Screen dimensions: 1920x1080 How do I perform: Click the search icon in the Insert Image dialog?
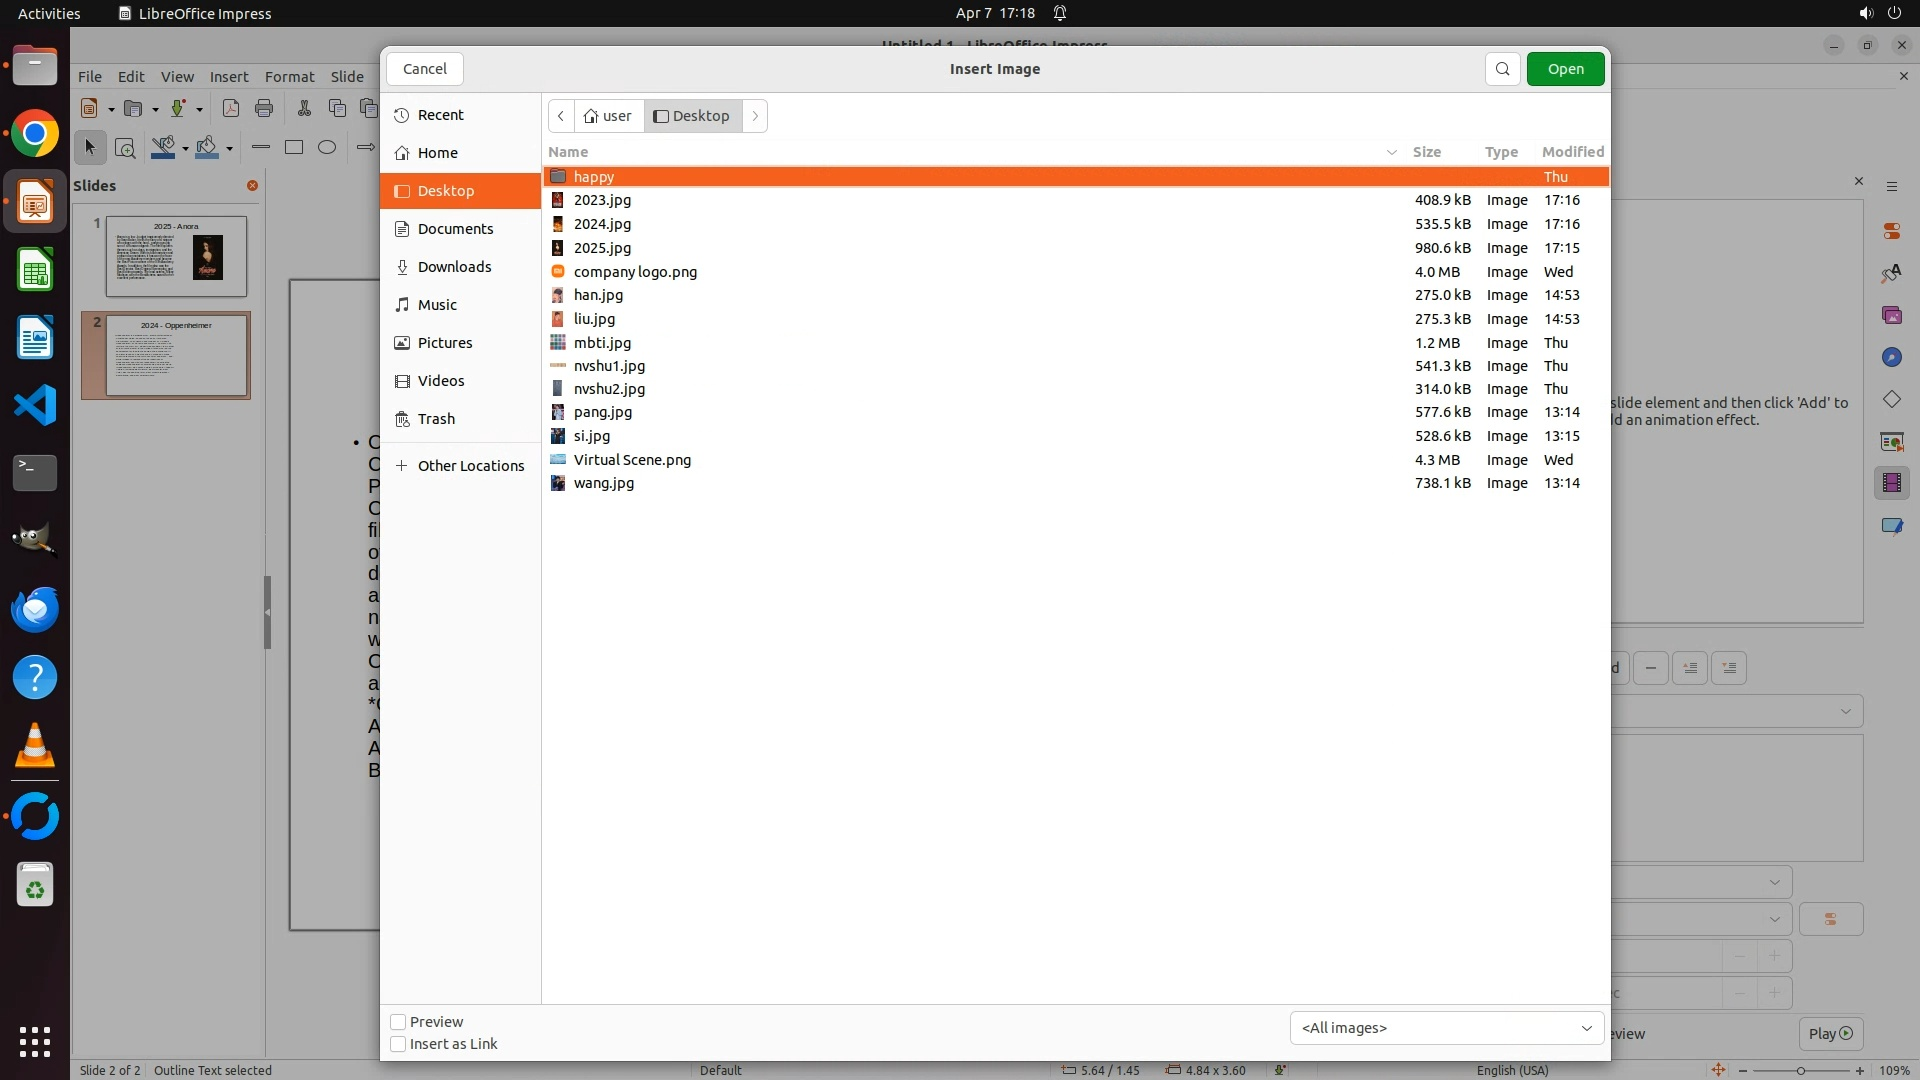(1502, 69)
